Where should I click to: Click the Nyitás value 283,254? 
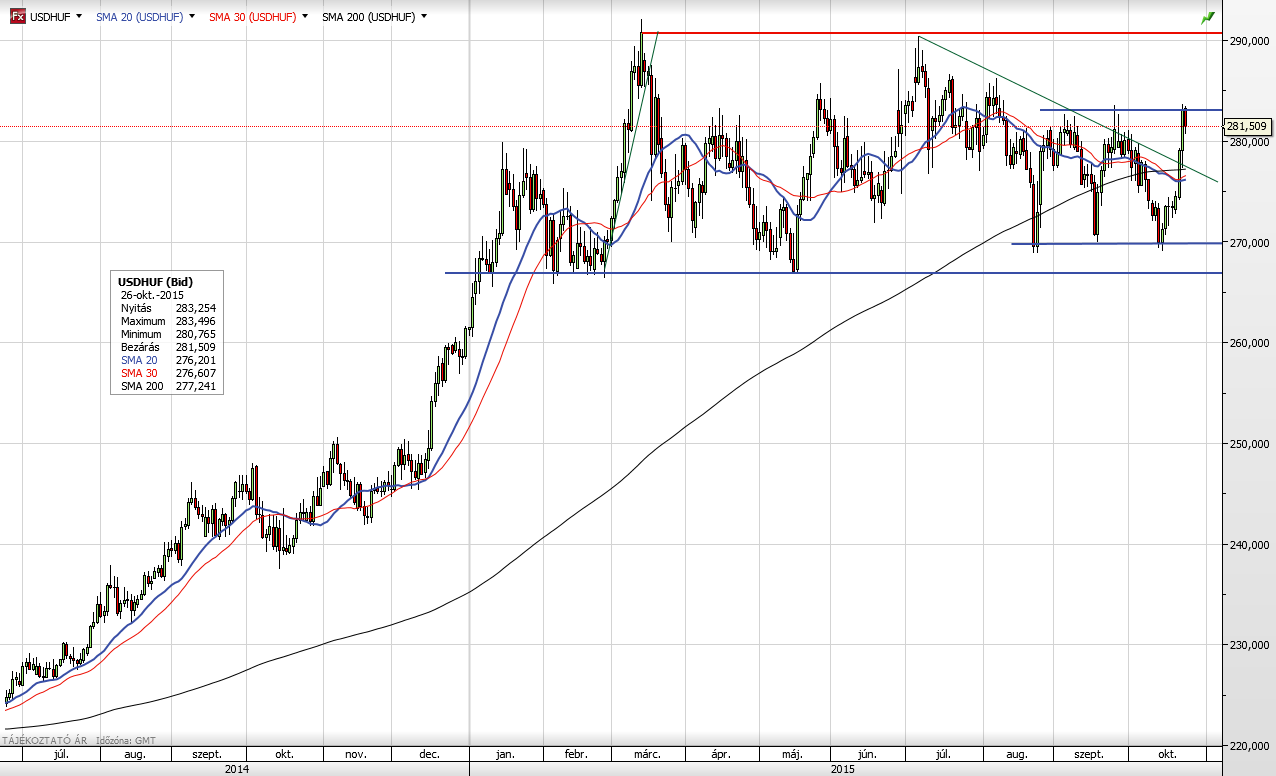coord(196,309)
